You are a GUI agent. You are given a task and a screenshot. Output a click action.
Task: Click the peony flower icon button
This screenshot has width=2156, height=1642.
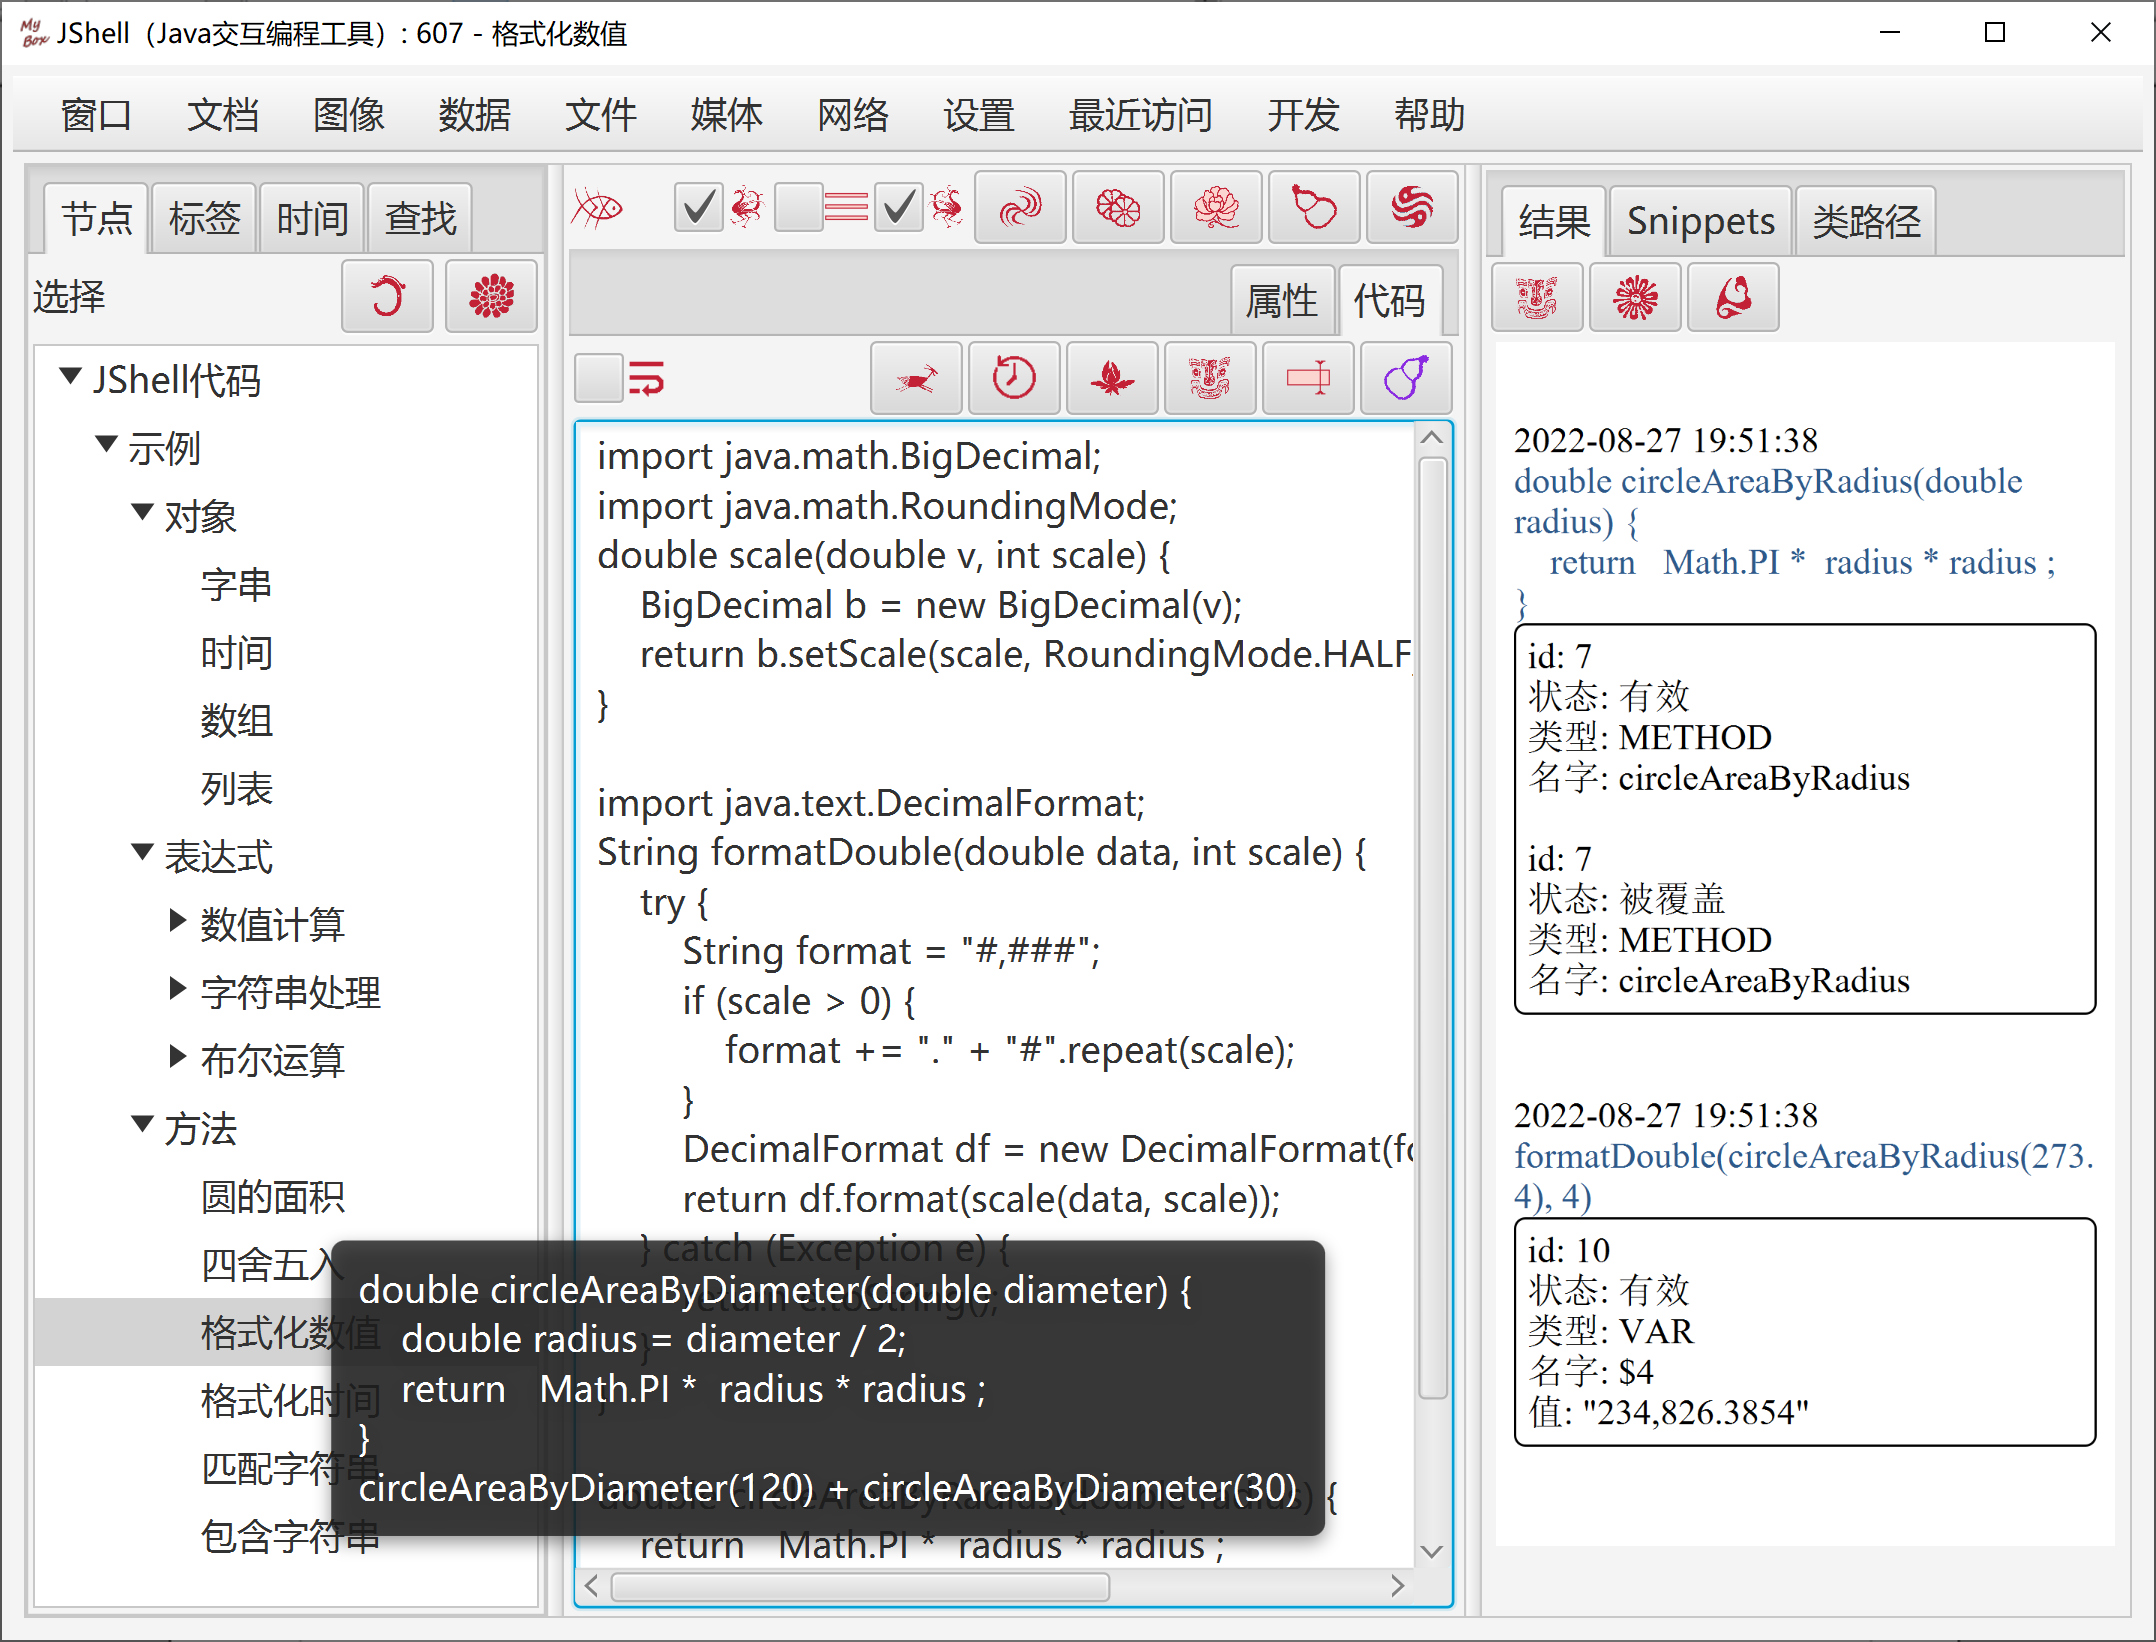tap(1216, 208)
